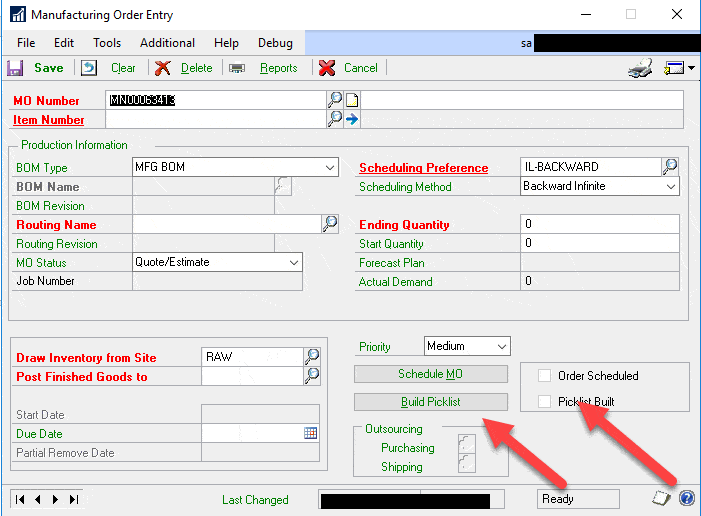Open the Additional menu

tap(167, 43)
